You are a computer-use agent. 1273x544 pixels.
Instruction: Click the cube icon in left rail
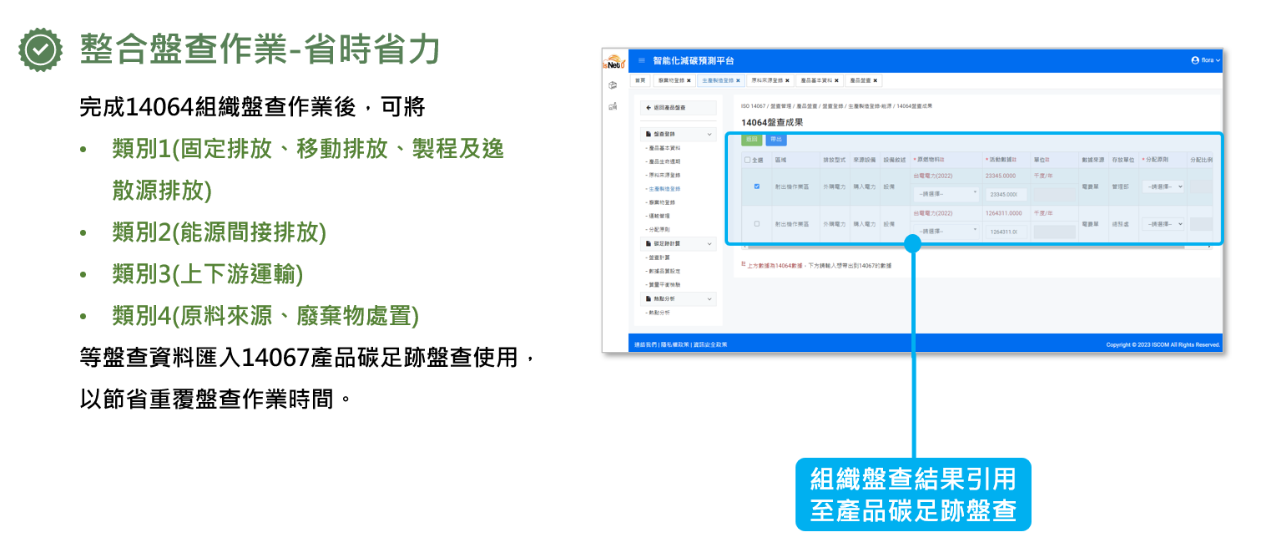click(613, 86)
